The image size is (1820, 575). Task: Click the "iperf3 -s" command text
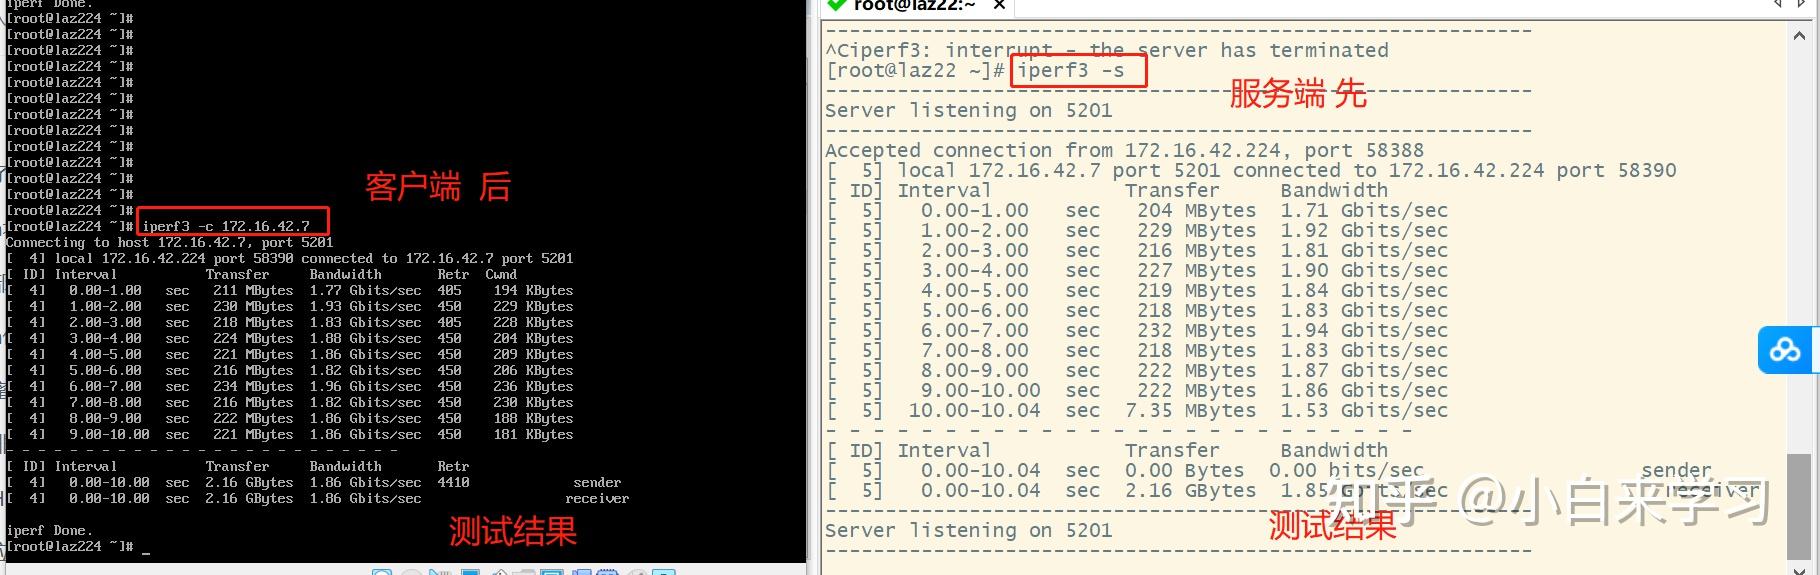[x=1071, y=71]
